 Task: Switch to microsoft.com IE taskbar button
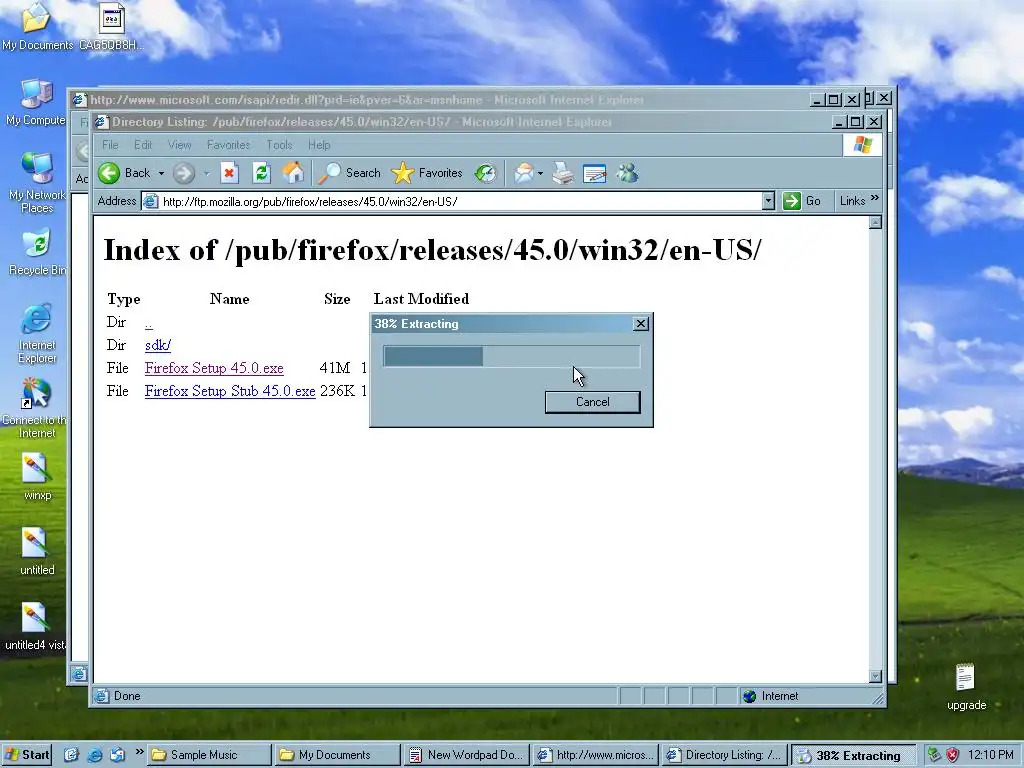pyautogui.click(x=594, y=755)
